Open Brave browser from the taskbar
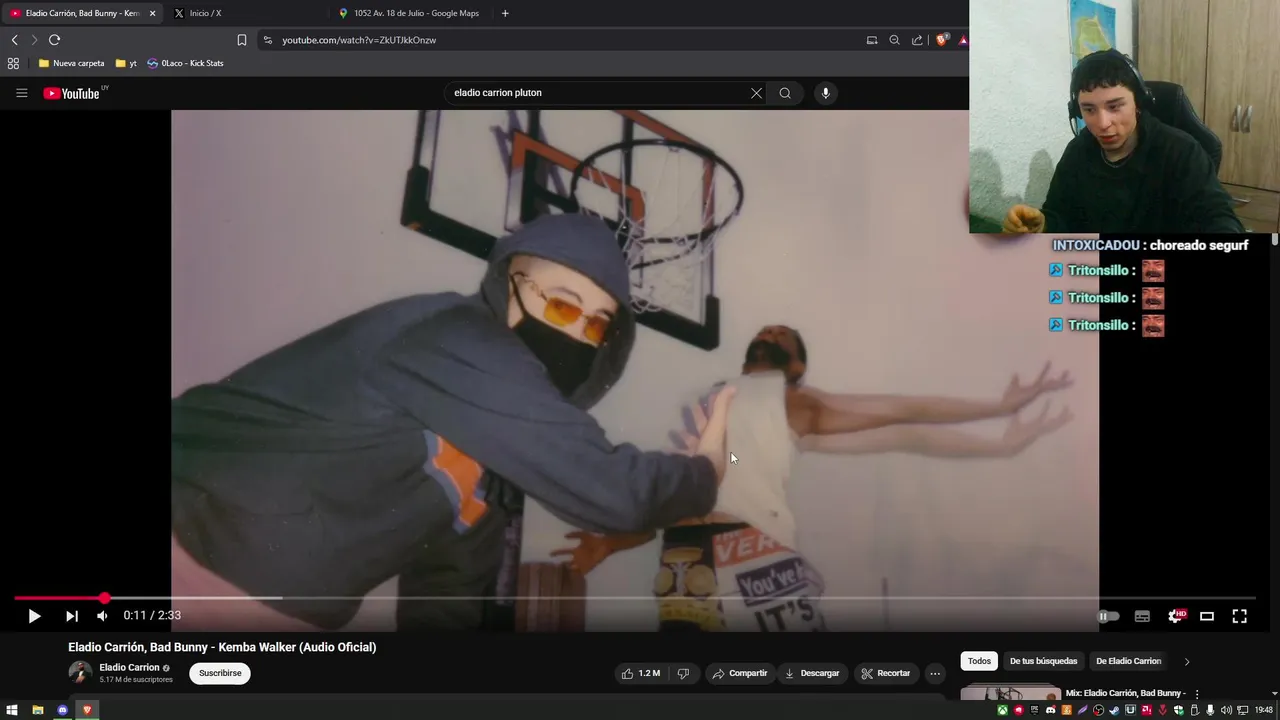This screenshot has height=720, width=1280. (87, 710)
